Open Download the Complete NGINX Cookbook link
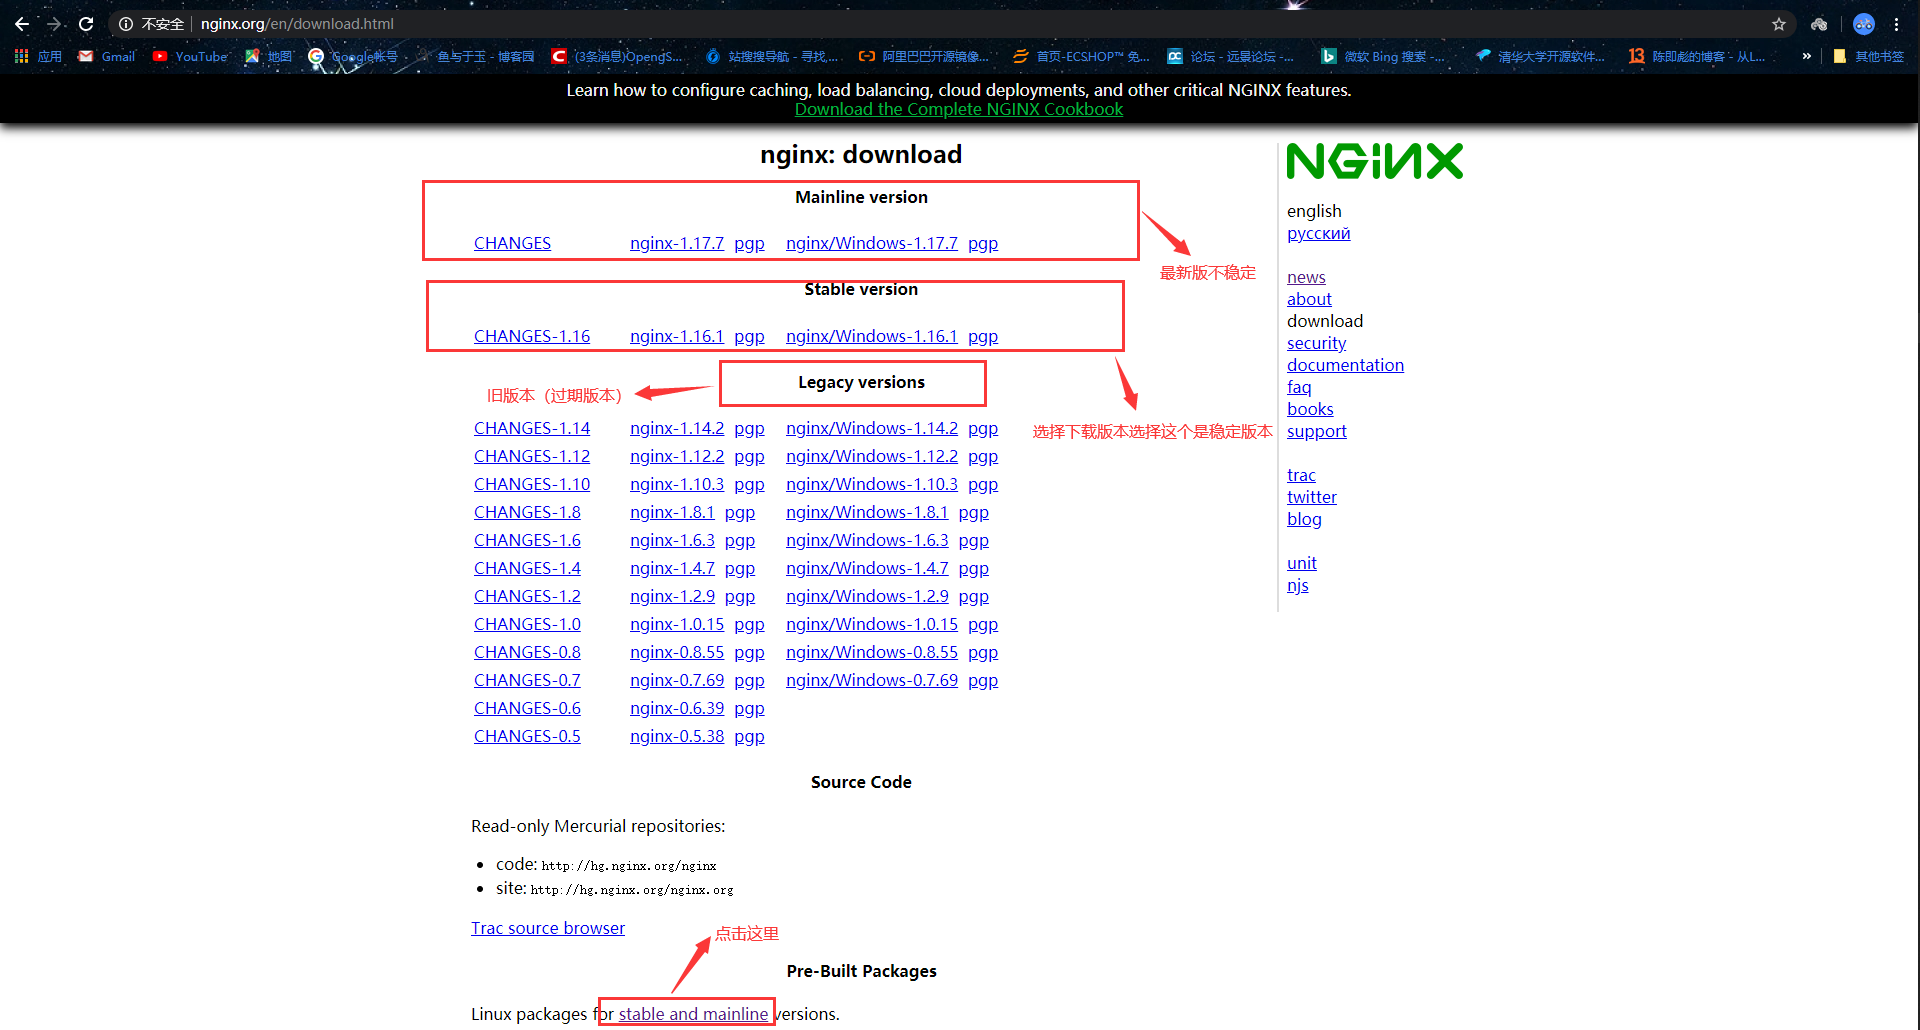 click(x=959, y=109)
